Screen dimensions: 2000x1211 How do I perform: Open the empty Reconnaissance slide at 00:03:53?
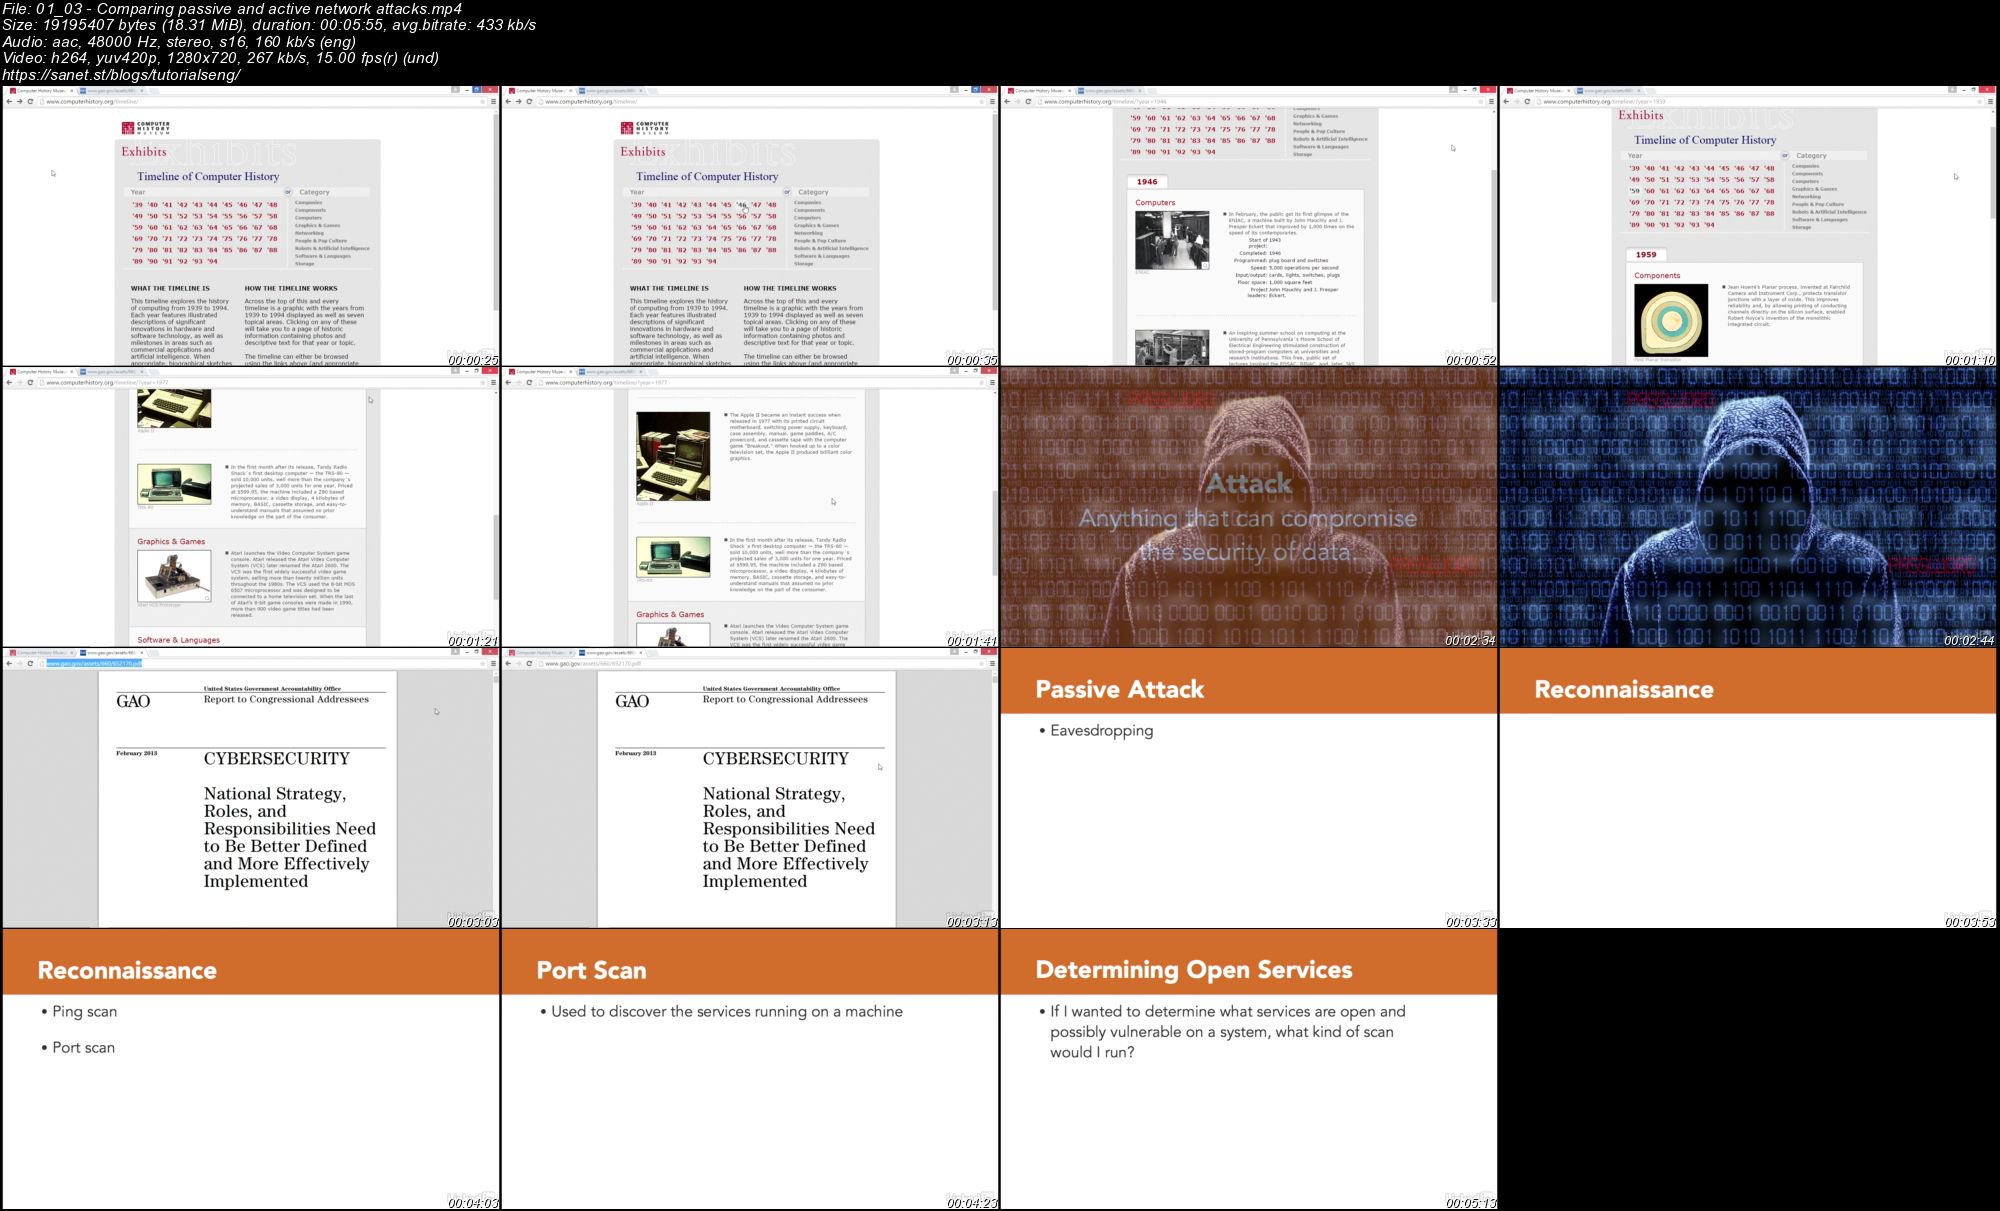pyautogui.click(x=1748, y=788)
